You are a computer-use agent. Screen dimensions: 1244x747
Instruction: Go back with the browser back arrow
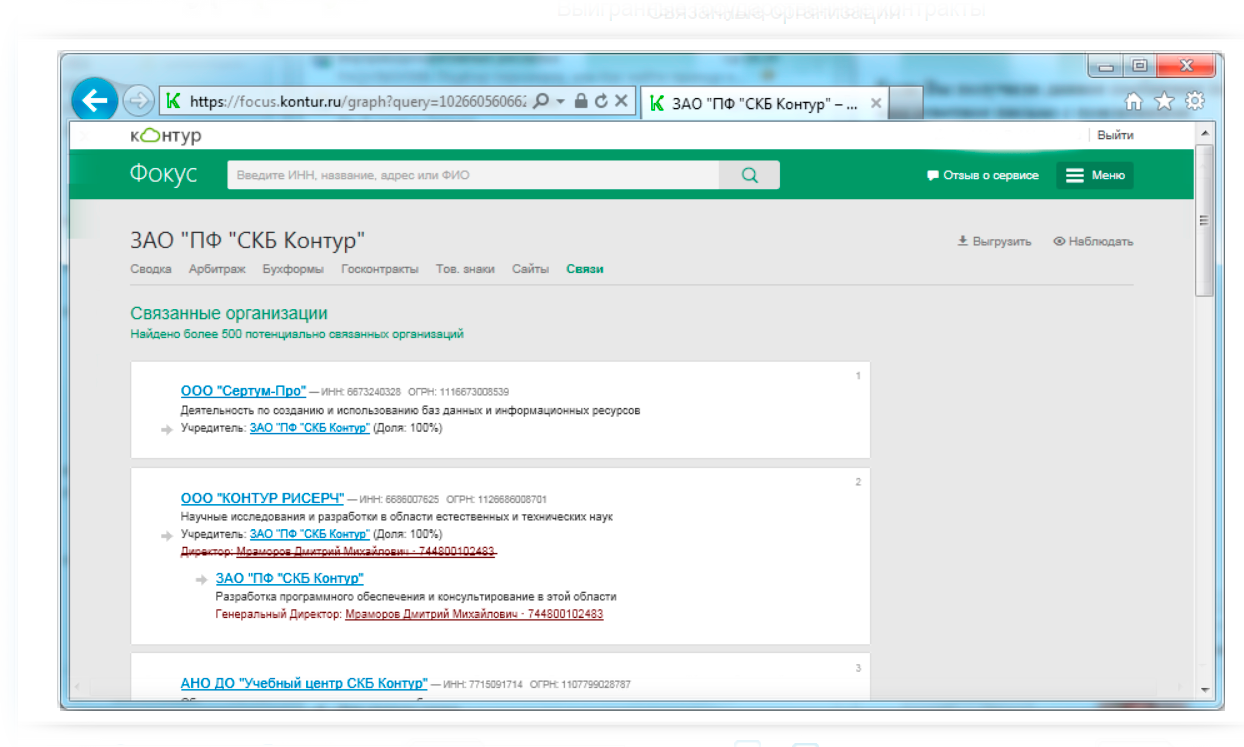(94, 100)
